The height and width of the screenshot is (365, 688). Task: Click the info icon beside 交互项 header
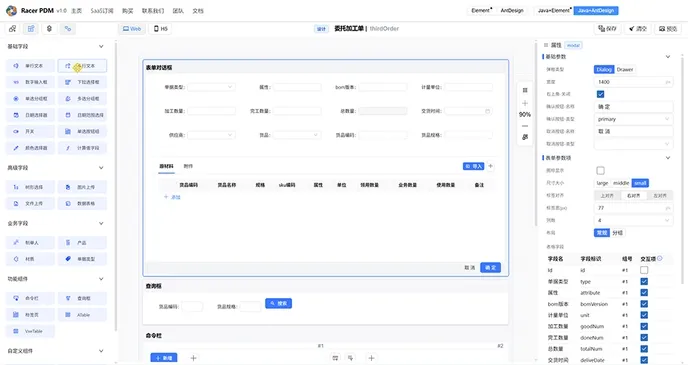click(659, 258)
